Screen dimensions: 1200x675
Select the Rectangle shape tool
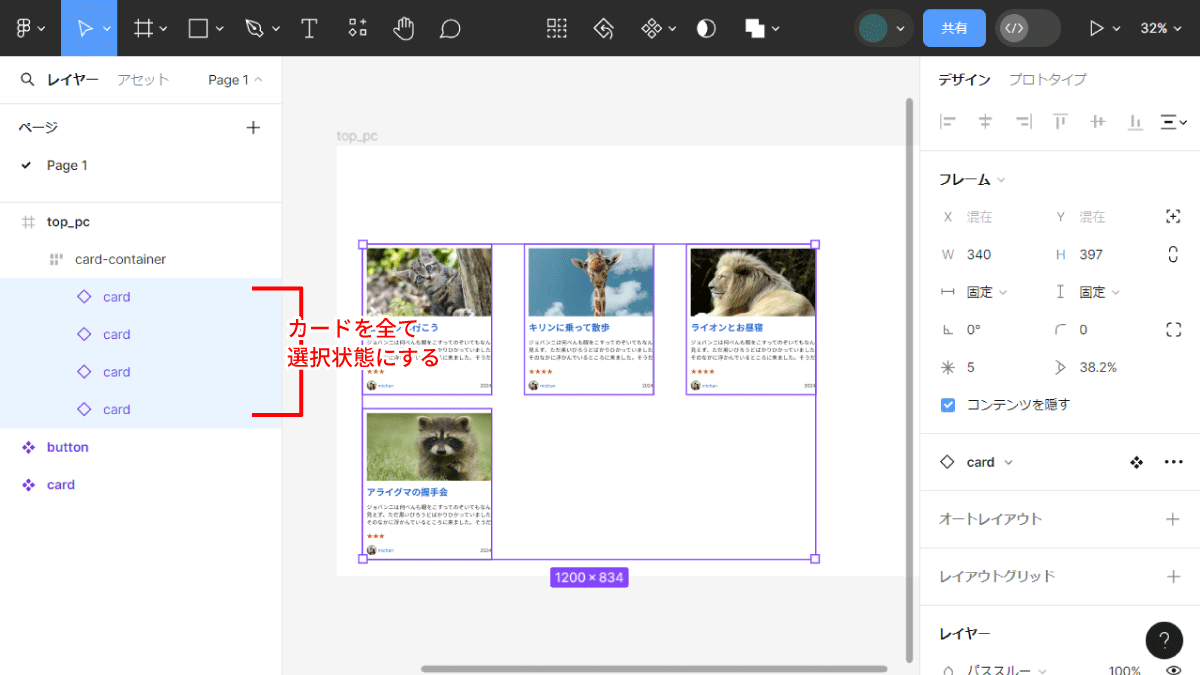pyautogui.click(x=199, y=28)
